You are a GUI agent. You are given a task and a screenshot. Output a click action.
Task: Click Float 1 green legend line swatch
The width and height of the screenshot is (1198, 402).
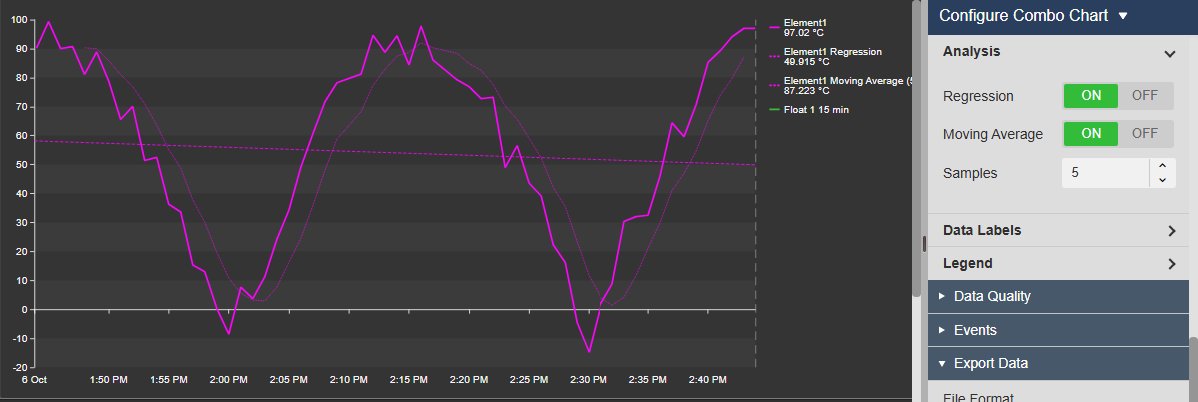pyautogui.click(x=775, y=110)
